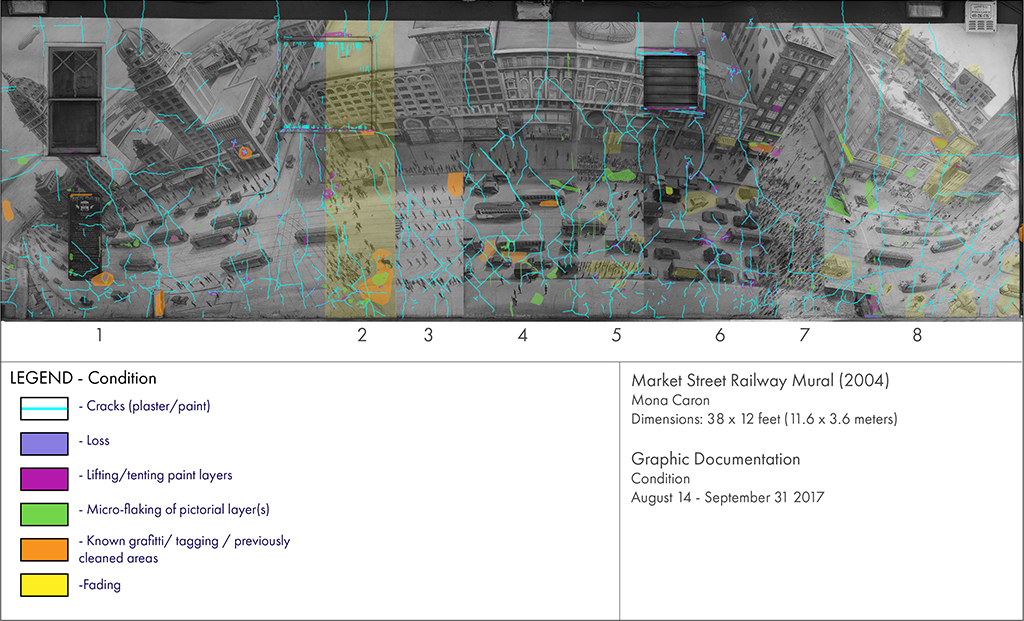Click section marker 3 under the mural
The image size is (1024, 621).
click(x=428, y=336)
